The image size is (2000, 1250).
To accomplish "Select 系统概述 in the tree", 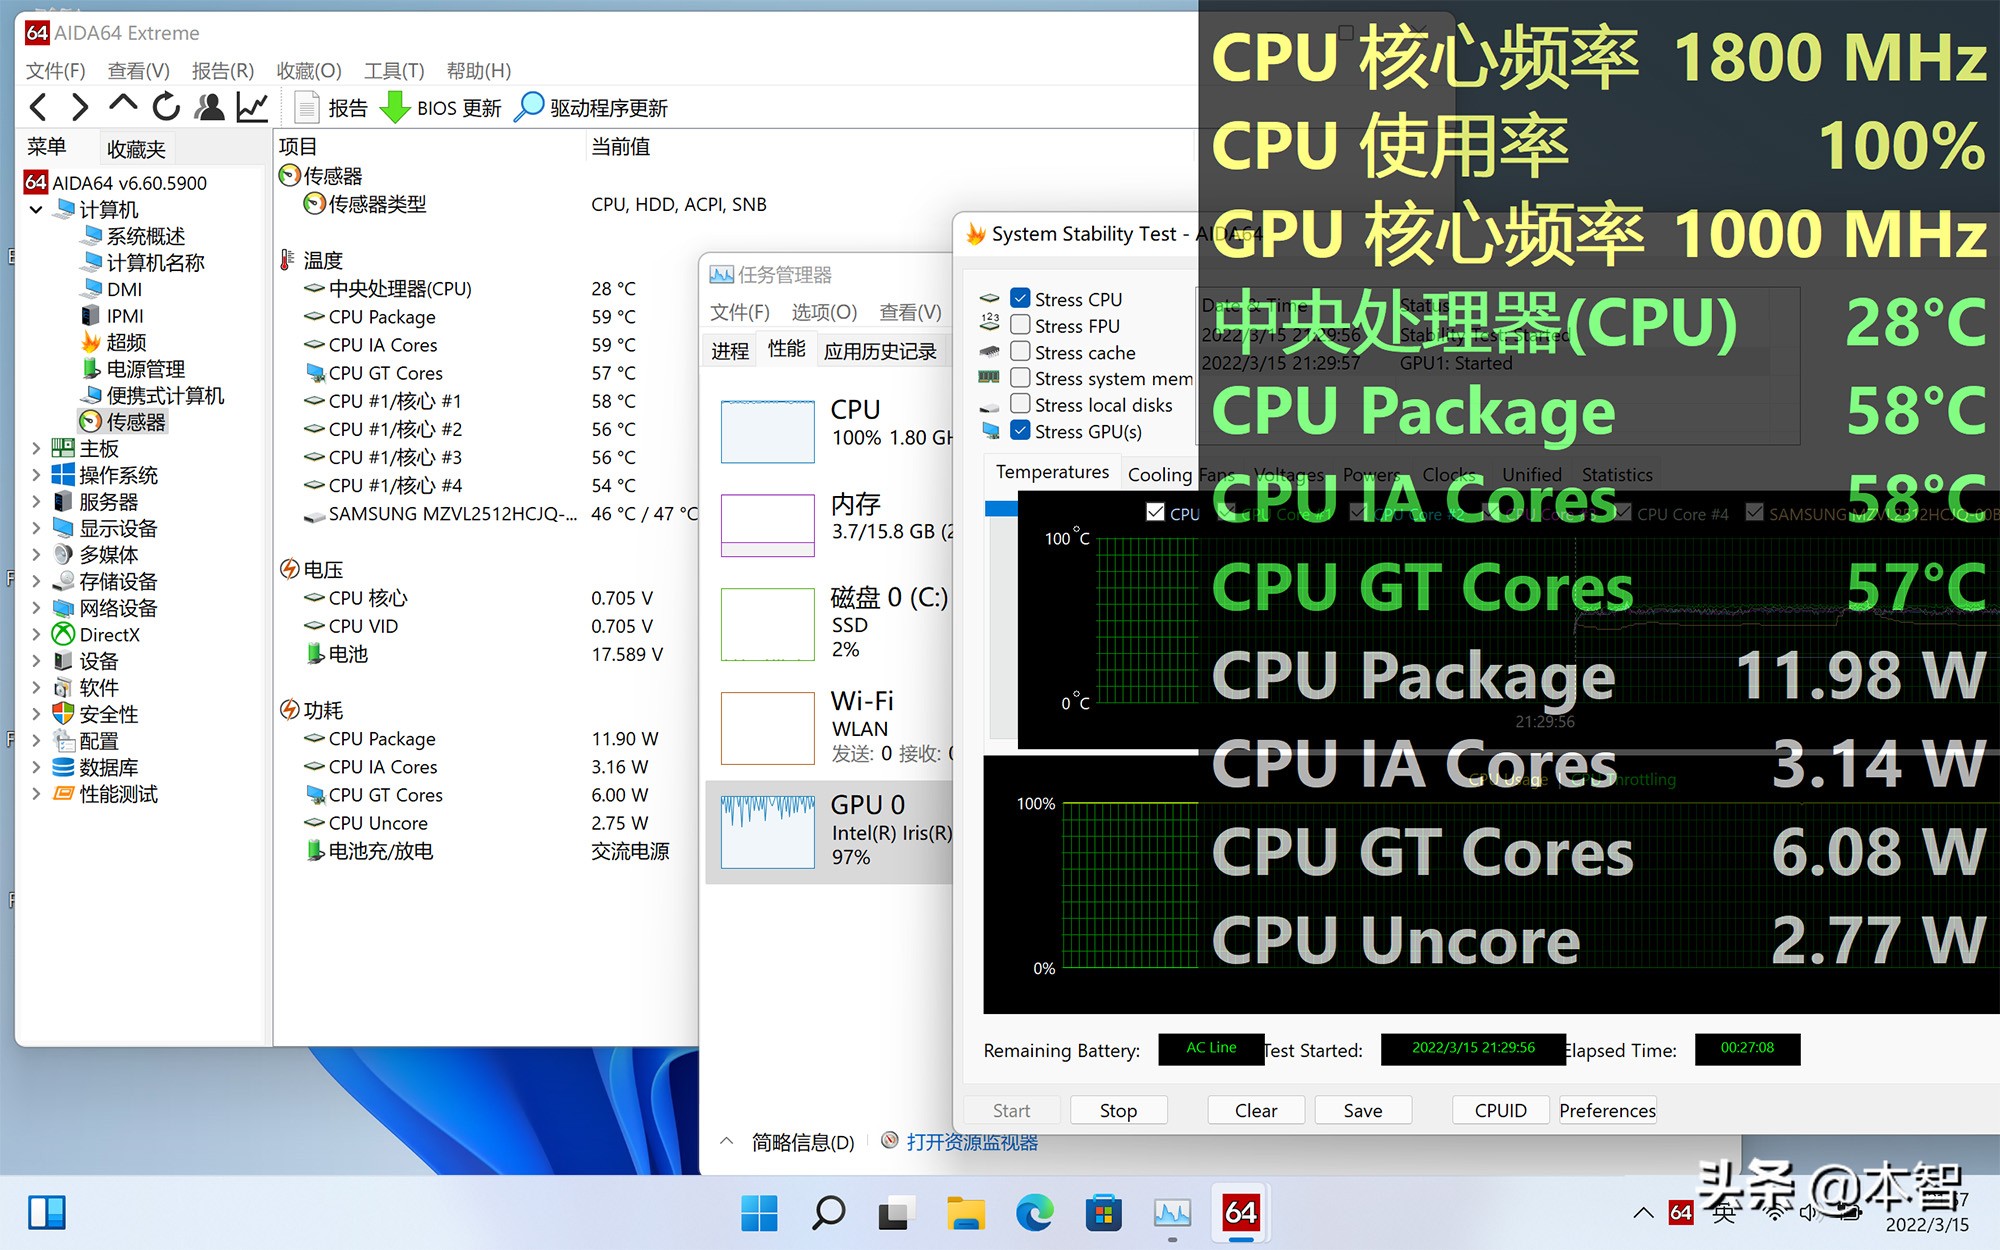I will (x=134, y=236).
